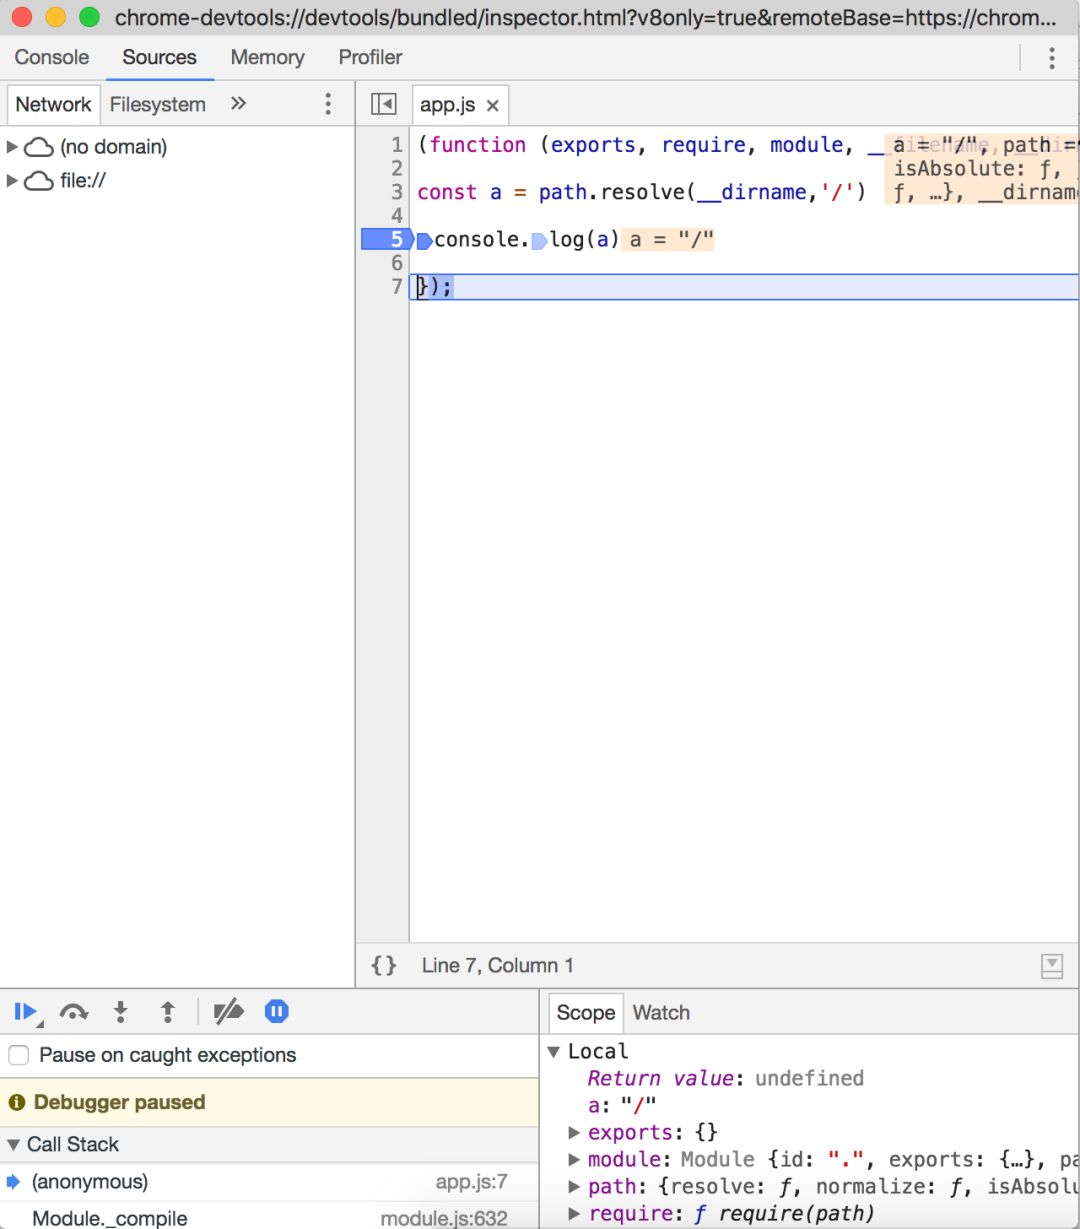Open navigator pane more options menu
The height and width of the screenshot is (1229, 1080).
328,104
